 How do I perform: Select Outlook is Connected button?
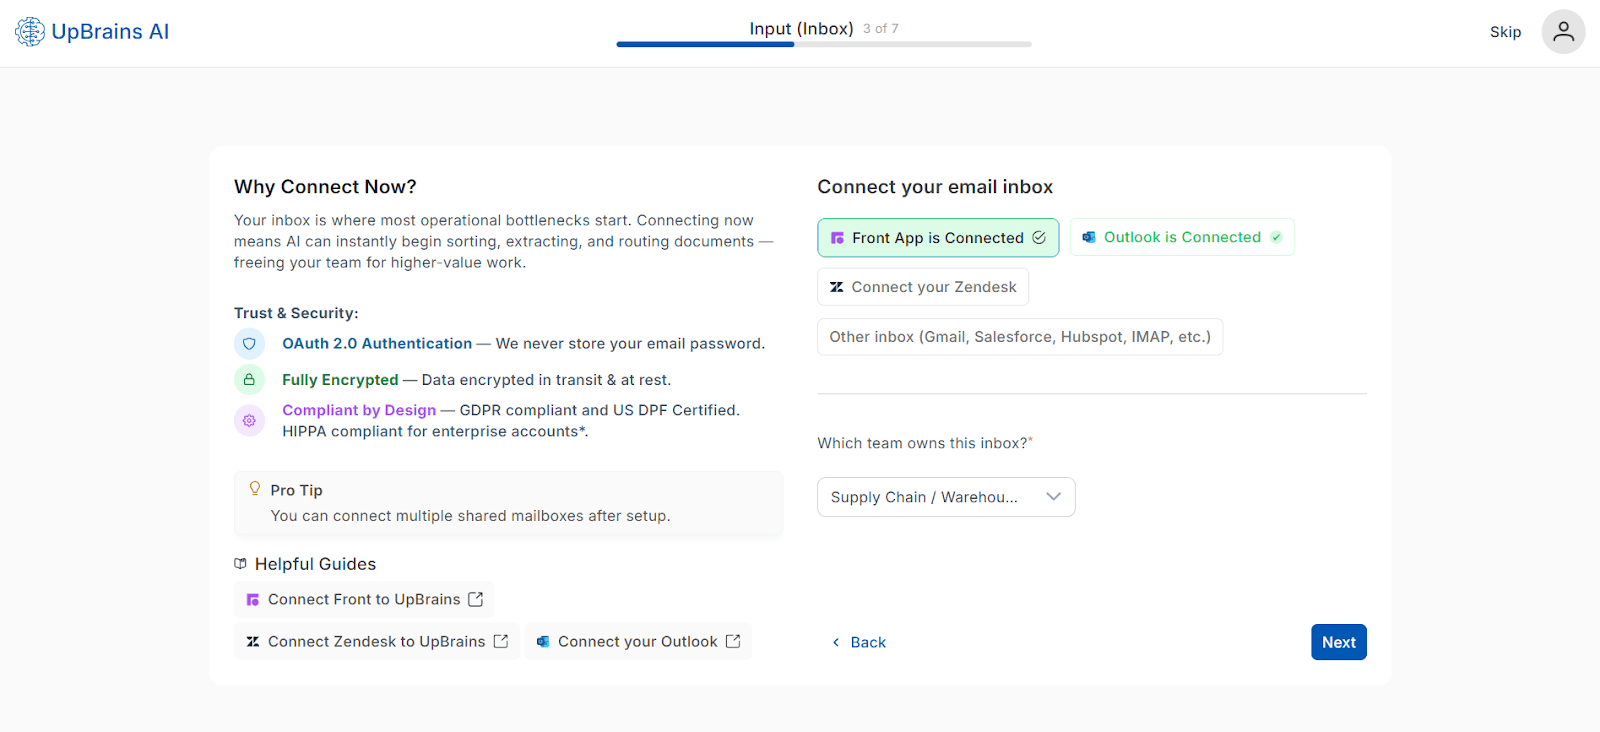pos(1182,237)
